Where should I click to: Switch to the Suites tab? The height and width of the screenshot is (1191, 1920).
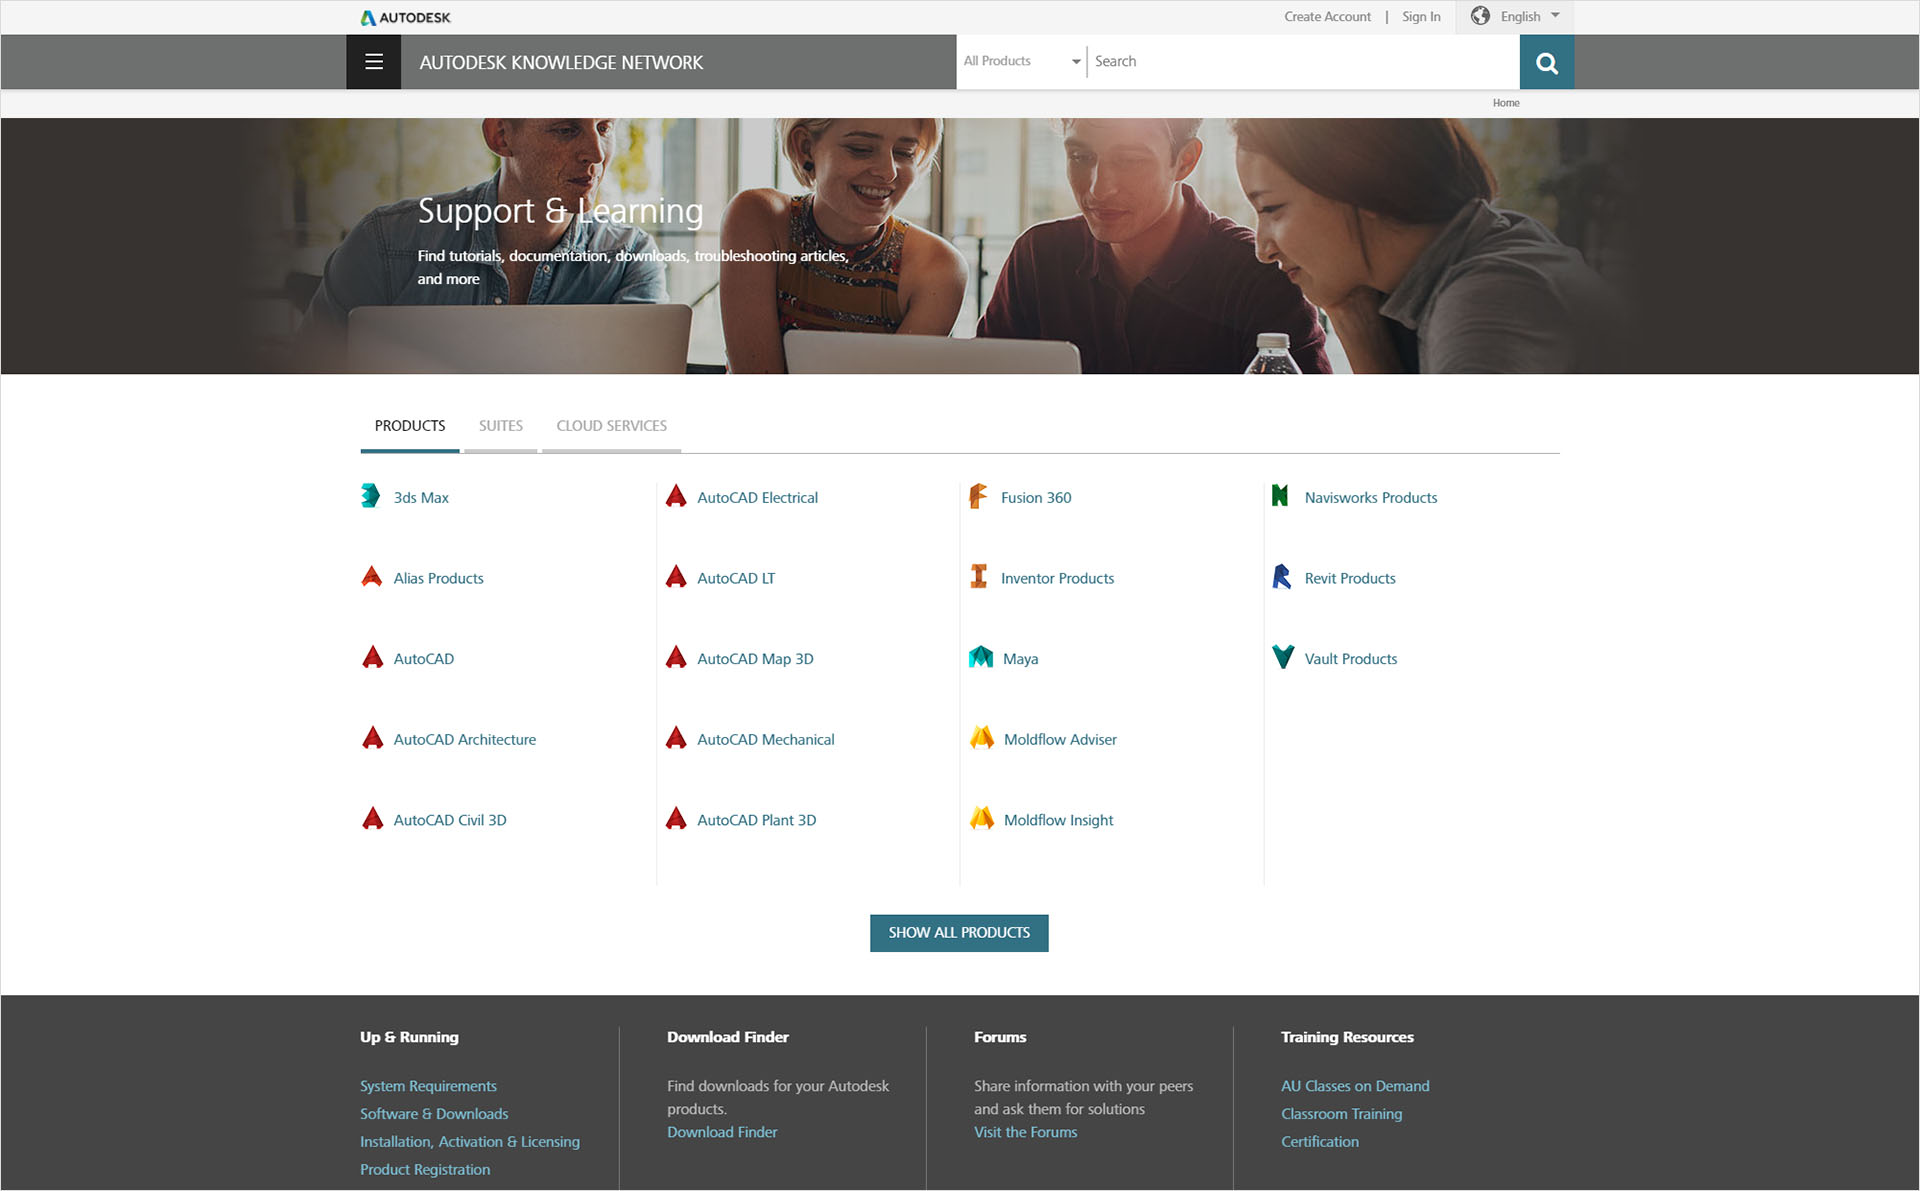click(500, 426)
